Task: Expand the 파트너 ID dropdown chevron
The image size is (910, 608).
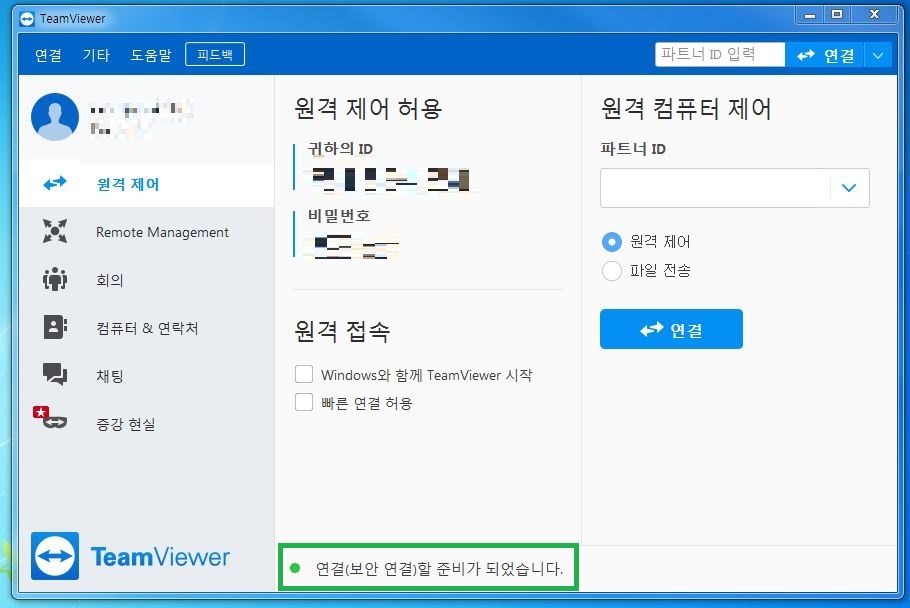Action: [849, 188]
